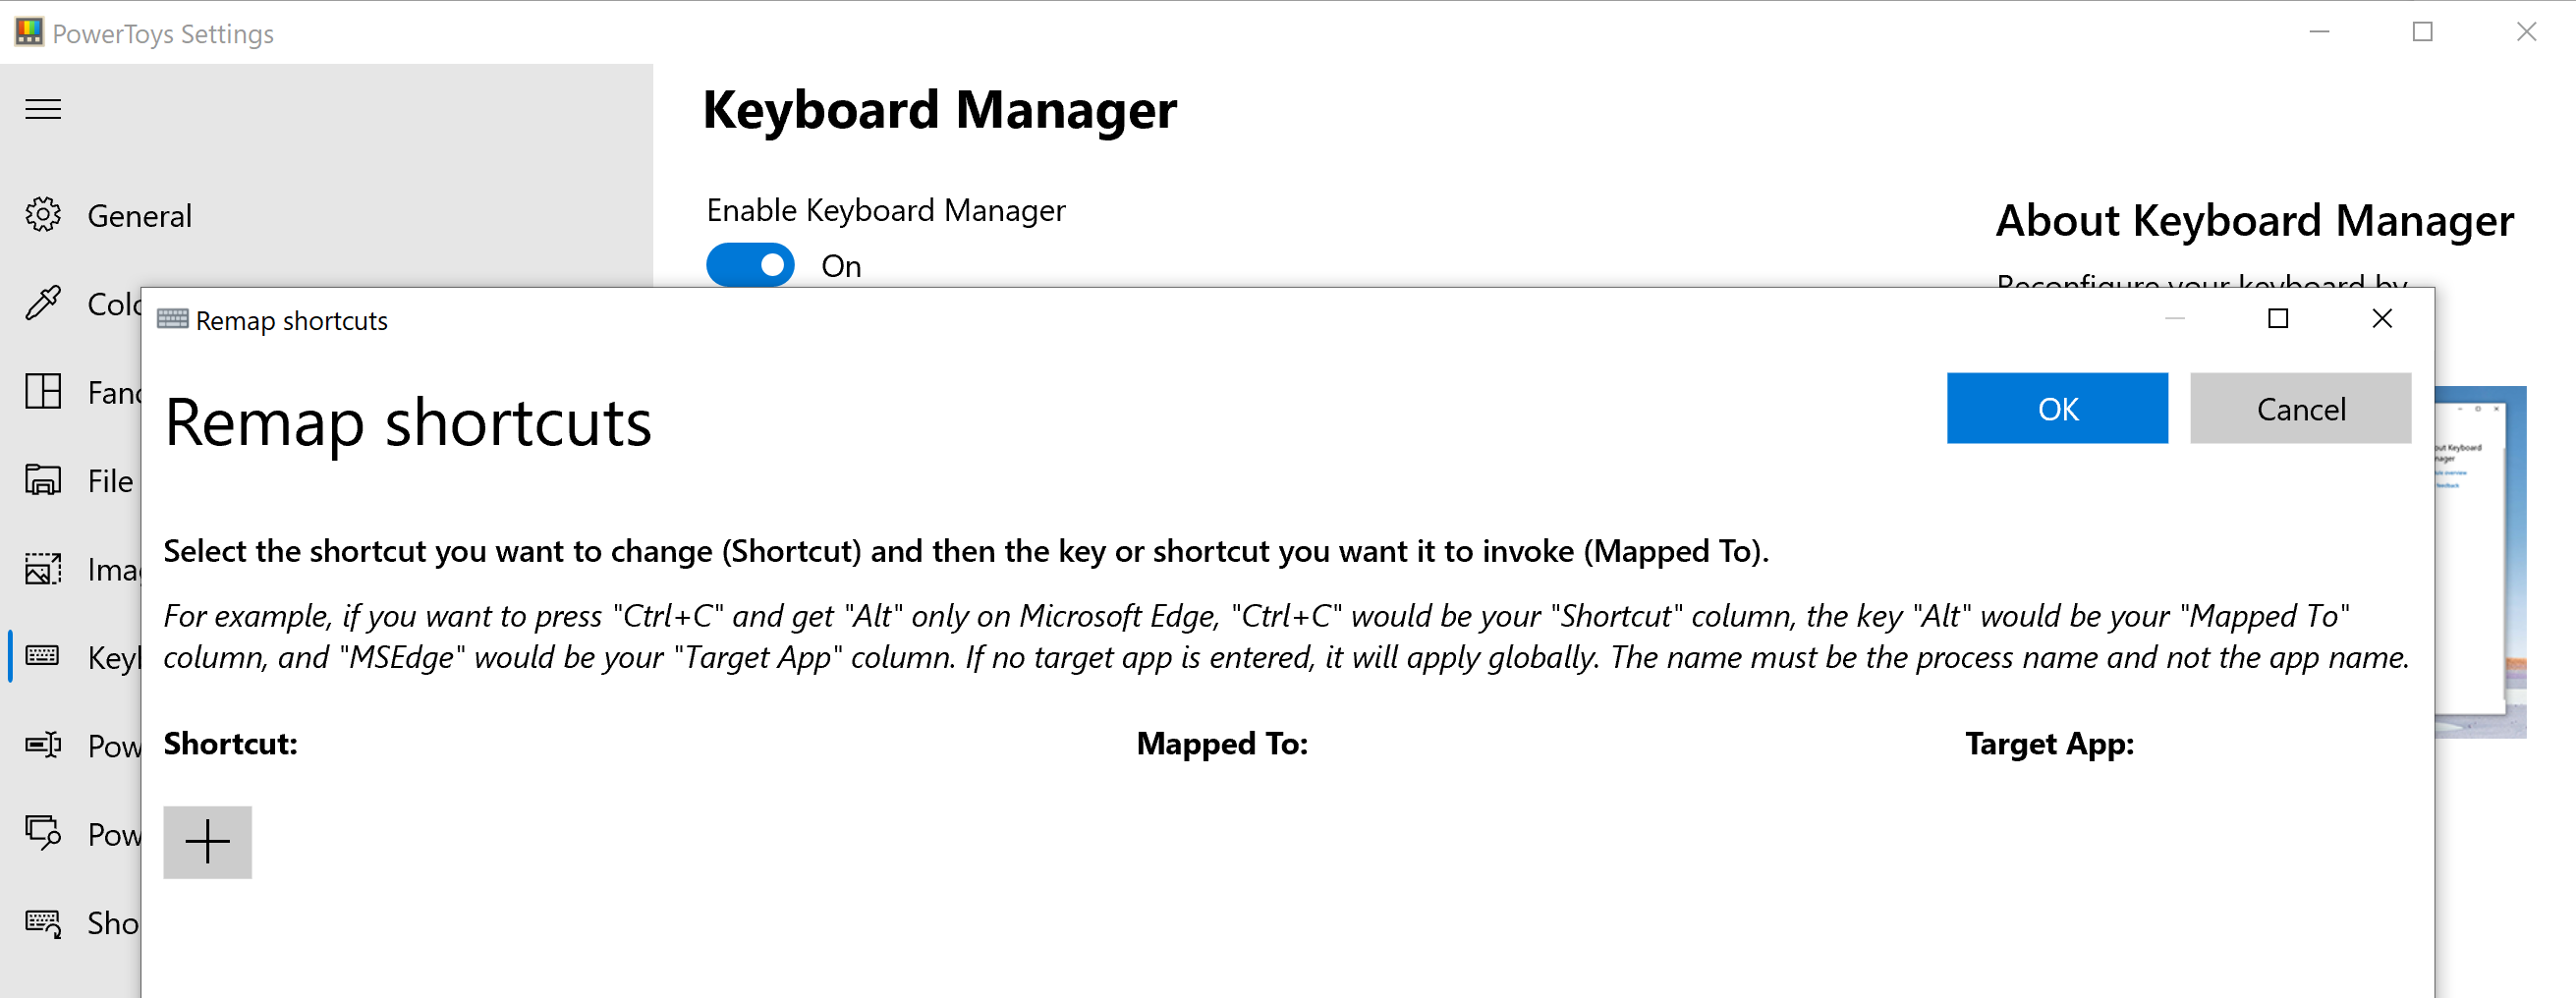Confirm remapping with the OK button
Image resolution: width=2576 pixels, height=998 pixels.
pyautogui.click(x=2057, y=408)
